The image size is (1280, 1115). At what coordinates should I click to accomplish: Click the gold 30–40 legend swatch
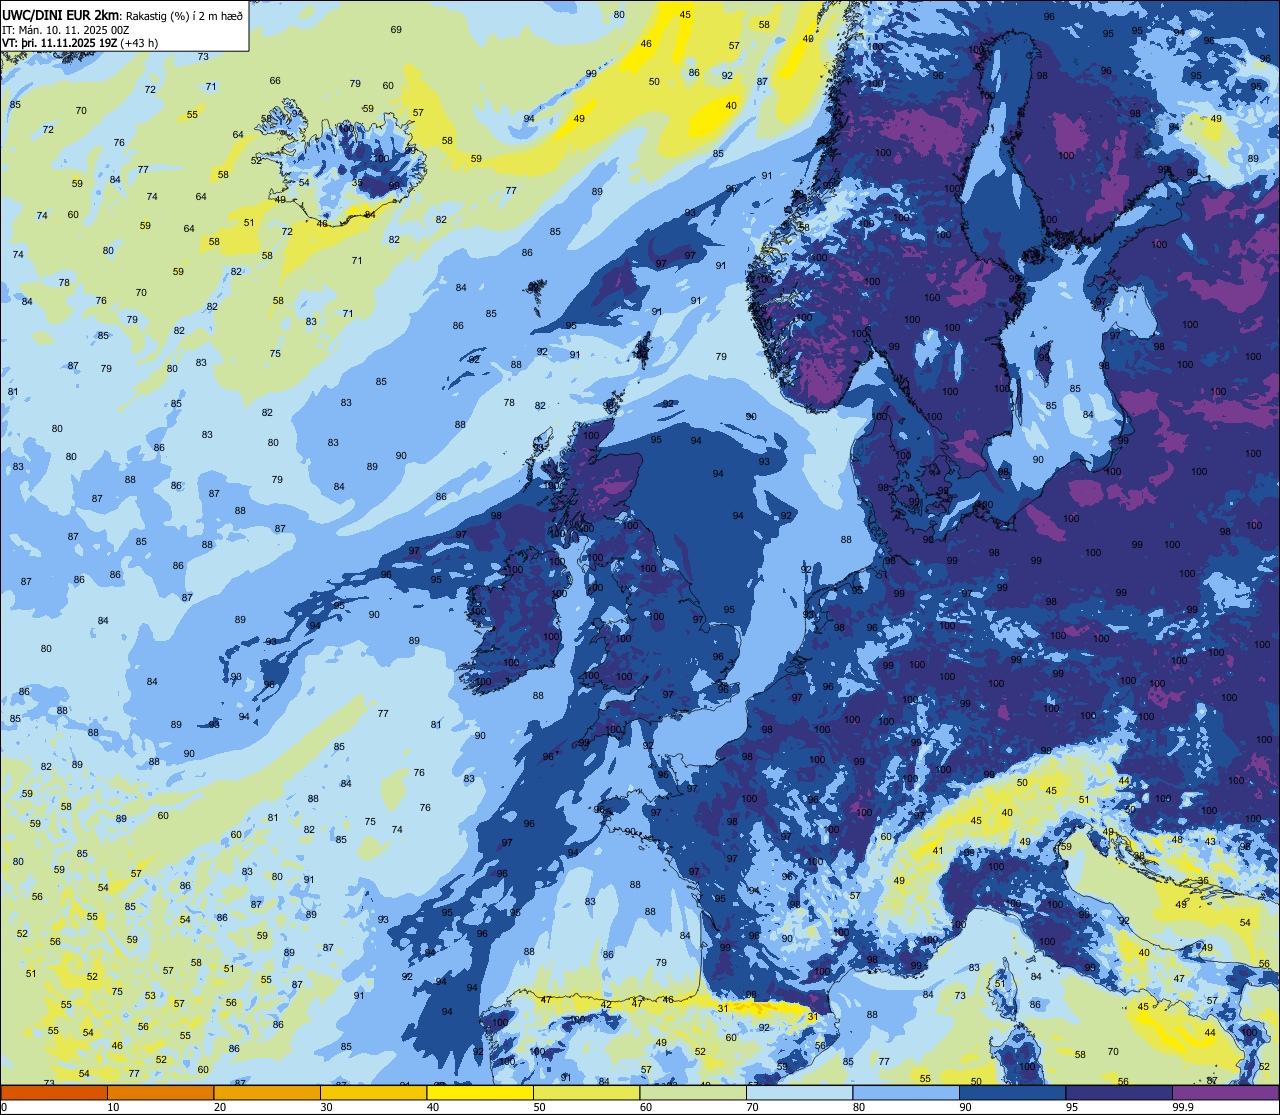click(373, 1093)
